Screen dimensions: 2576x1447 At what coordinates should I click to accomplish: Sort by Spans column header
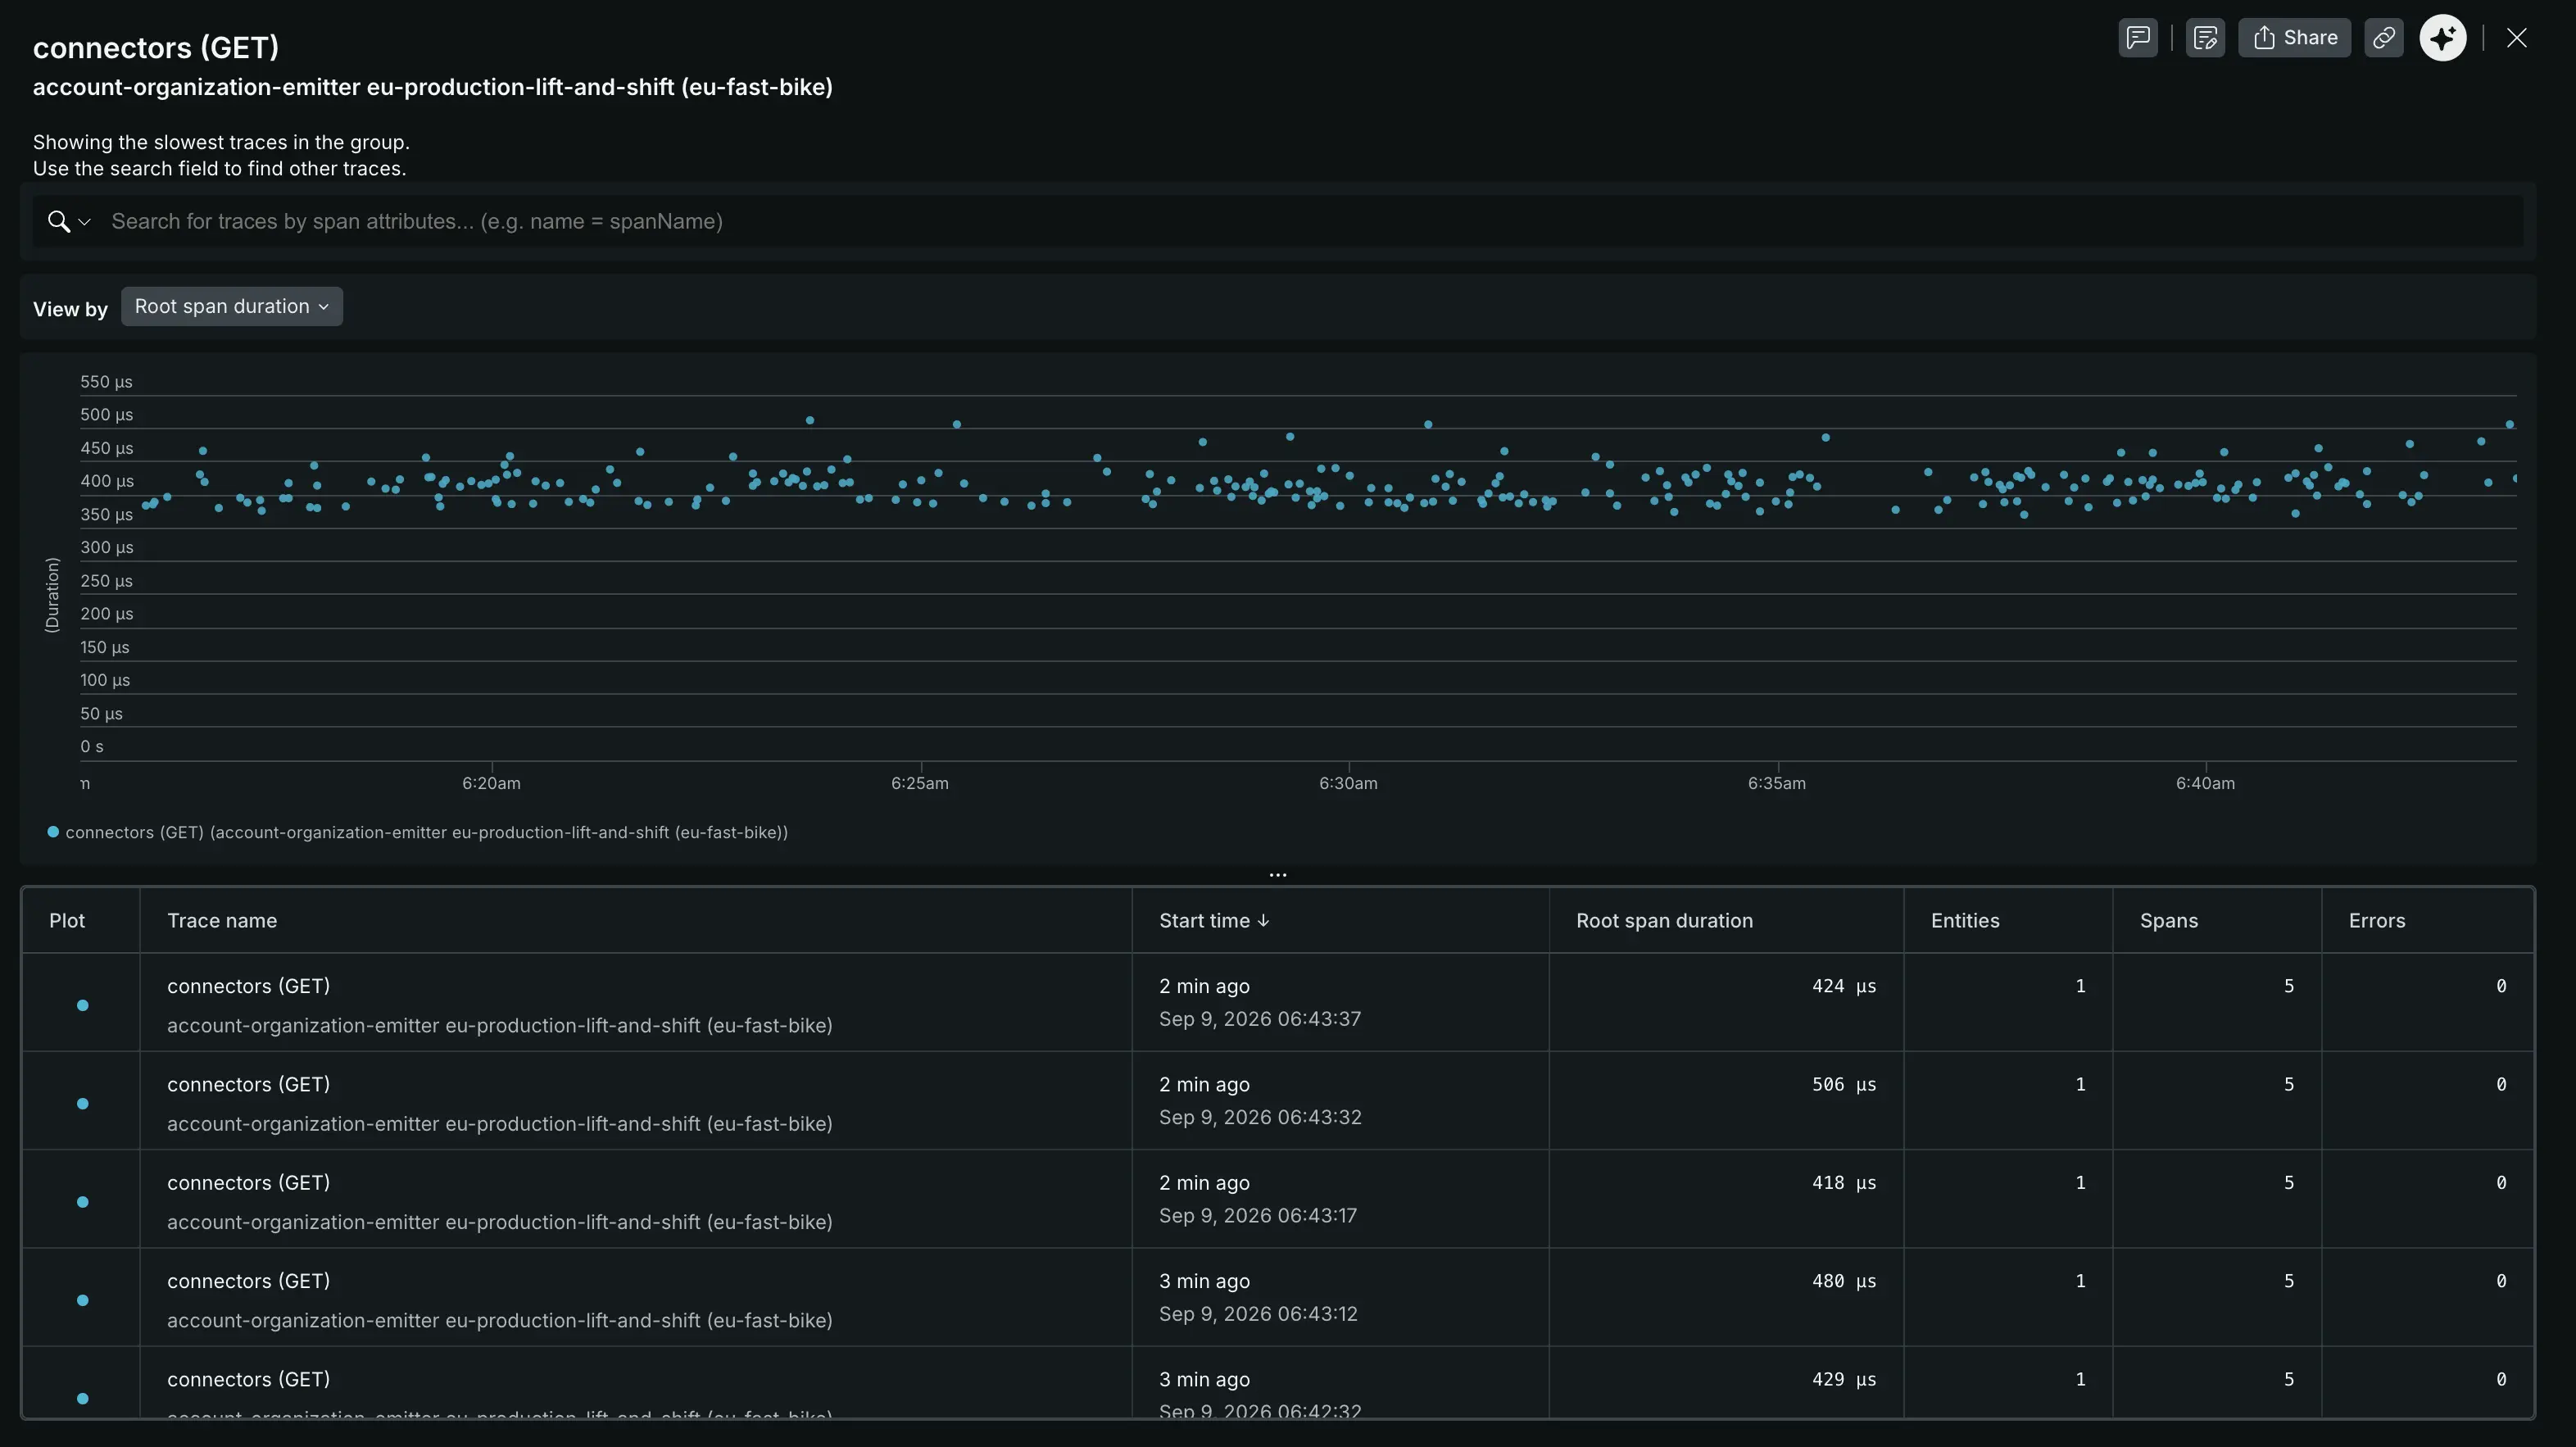pyautogui.click(x=2168, y=920)
